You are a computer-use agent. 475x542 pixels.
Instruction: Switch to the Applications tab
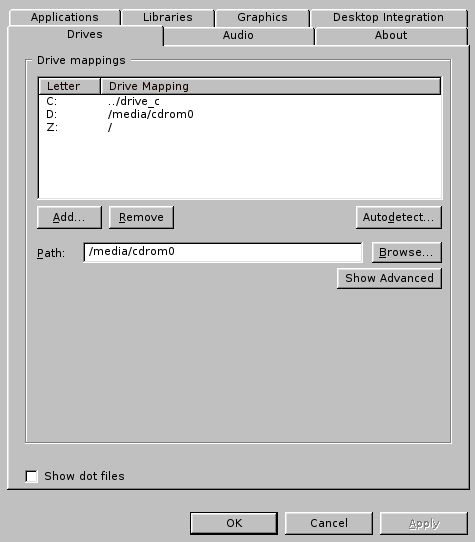(x=65, y=17)
